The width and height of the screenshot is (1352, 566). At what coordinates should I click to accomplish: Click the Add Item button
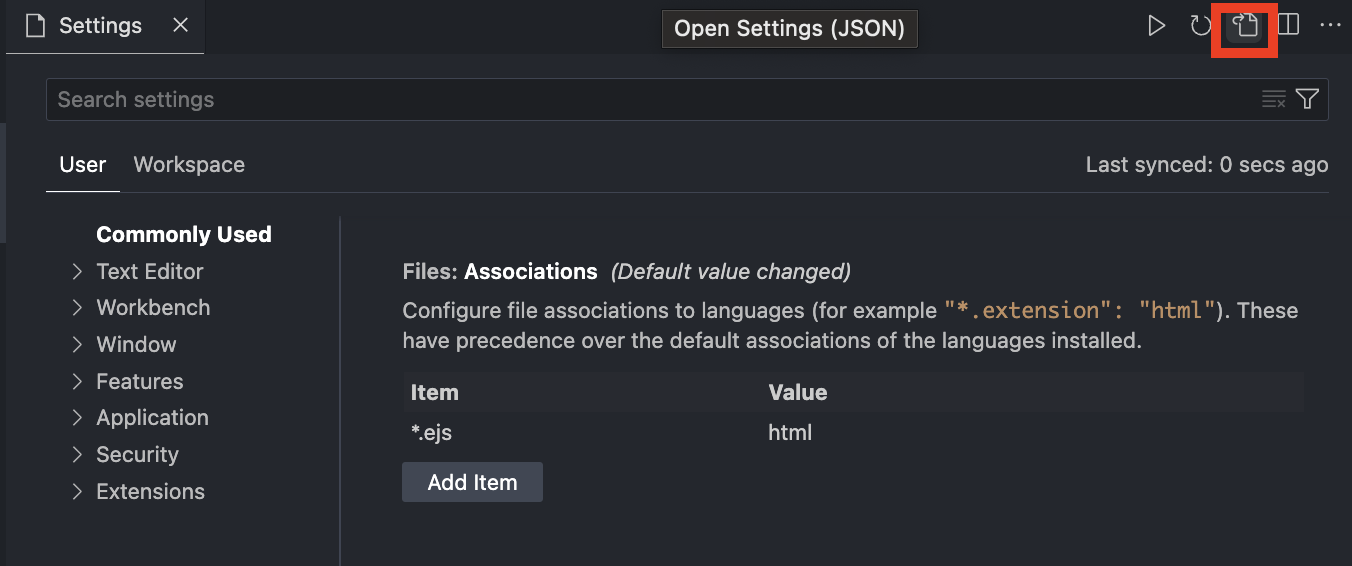[x=472, y=482]
